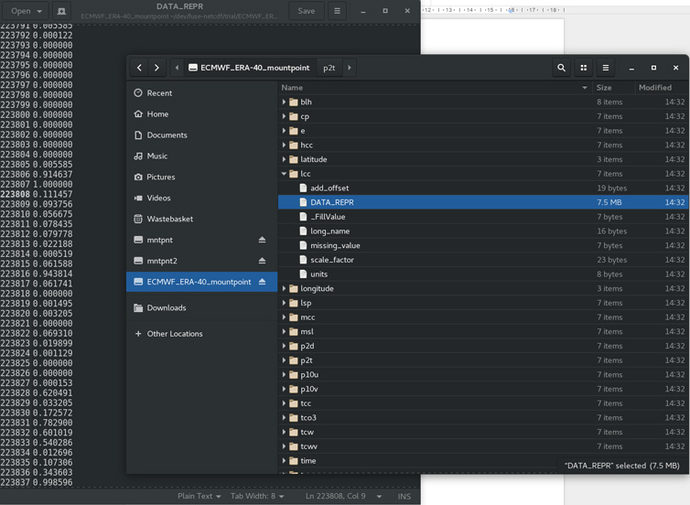Select the missing_value file
Image resolution: width=690 pixels, height=505 pixels.
tap(483, 245)
